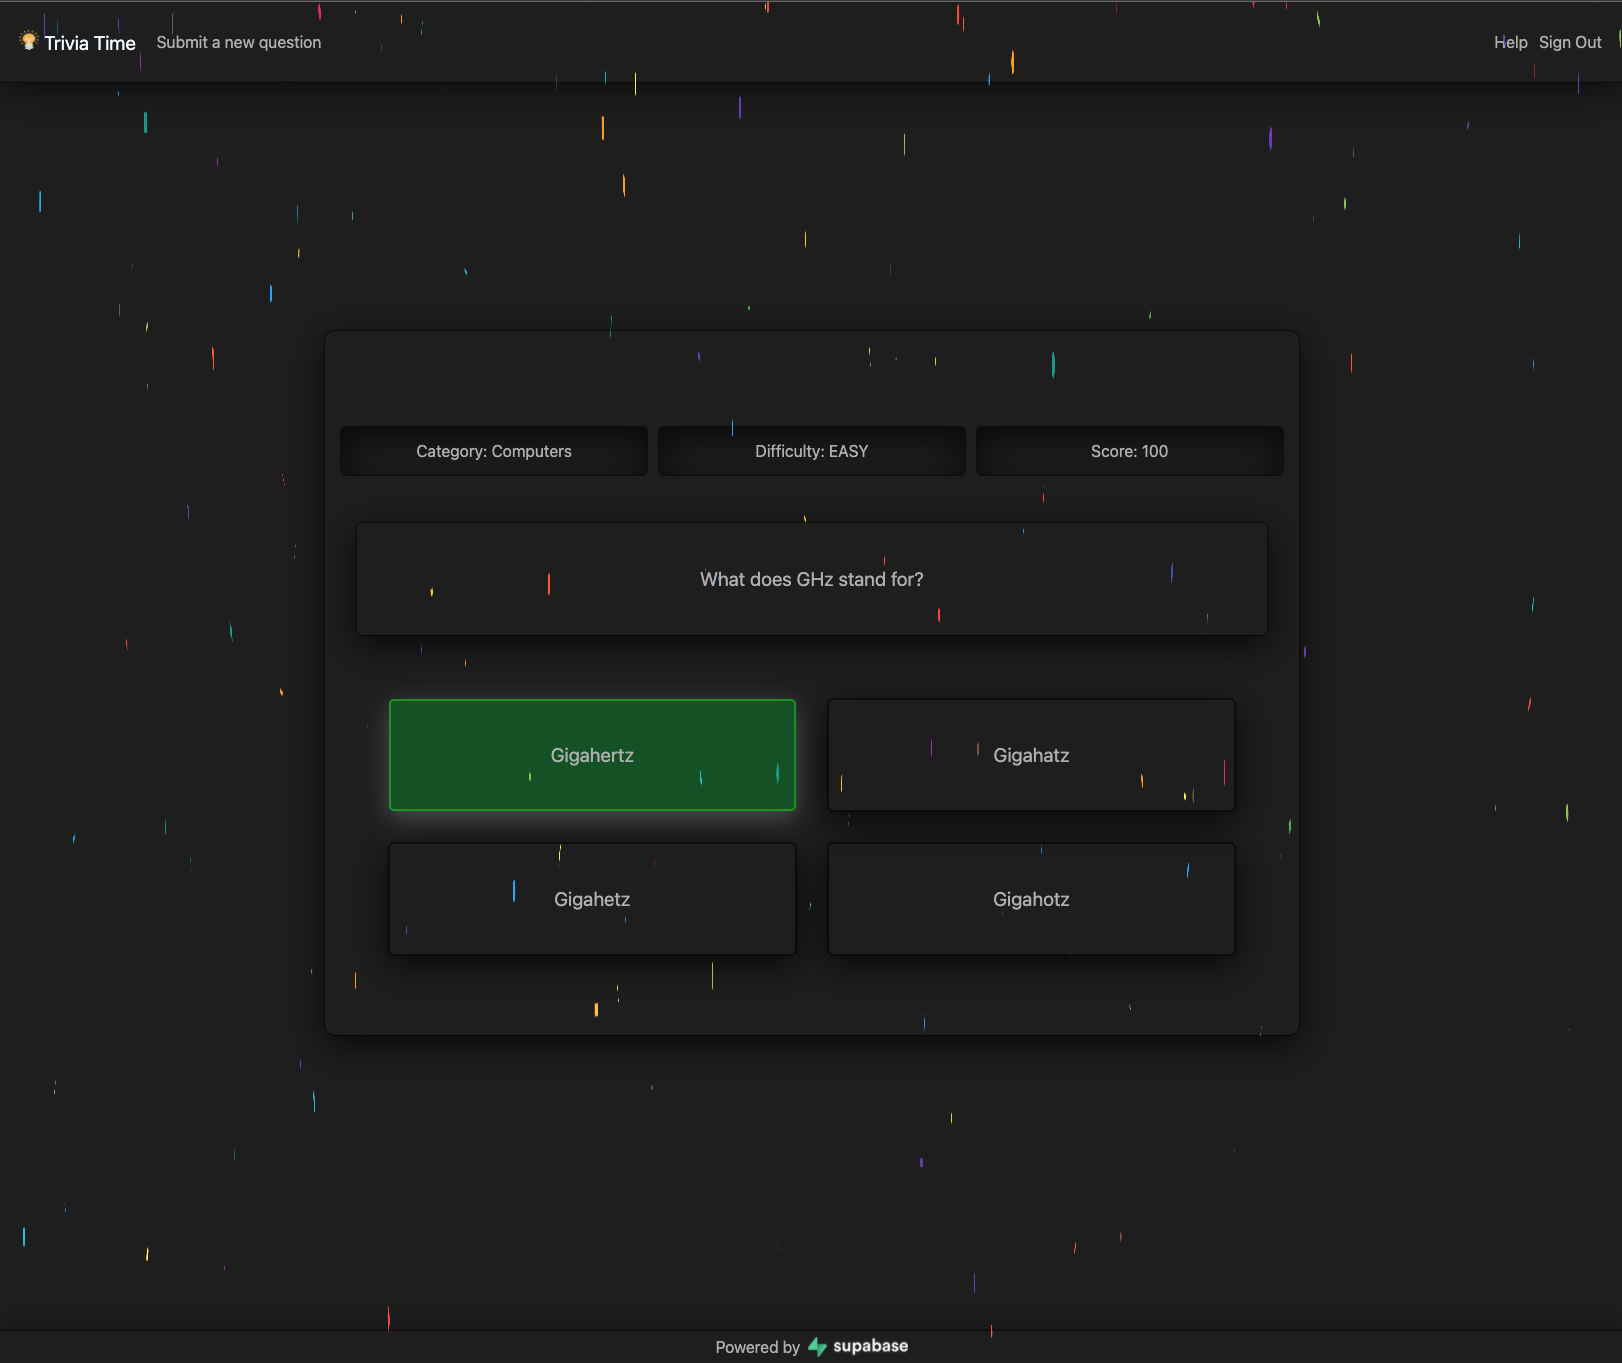Click the Powered by text
Viewport: 1622px width, 1363px height.
point(757,1347)
